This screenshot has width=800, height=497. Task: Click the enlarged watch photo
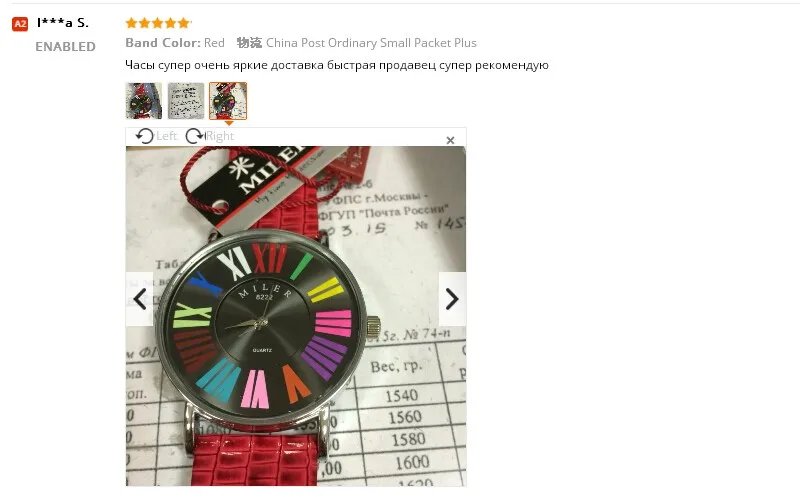point(296,316)
